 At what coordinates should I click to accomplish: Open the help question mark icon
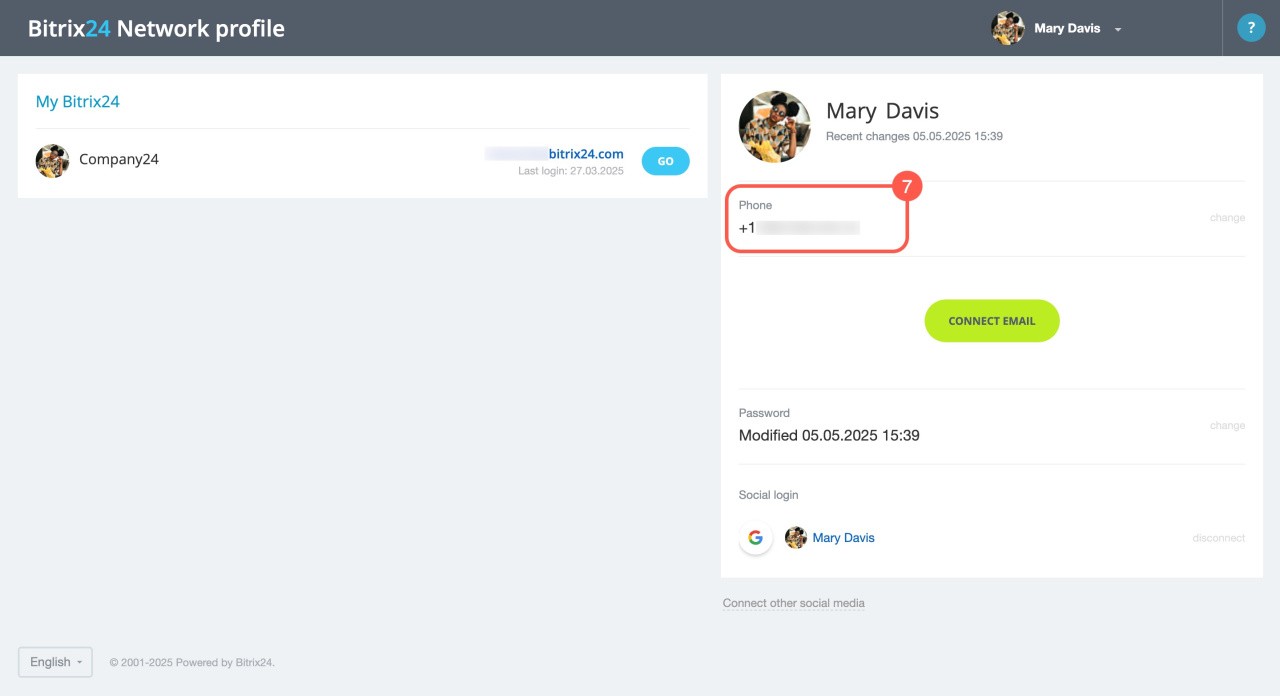[1251, 28]
